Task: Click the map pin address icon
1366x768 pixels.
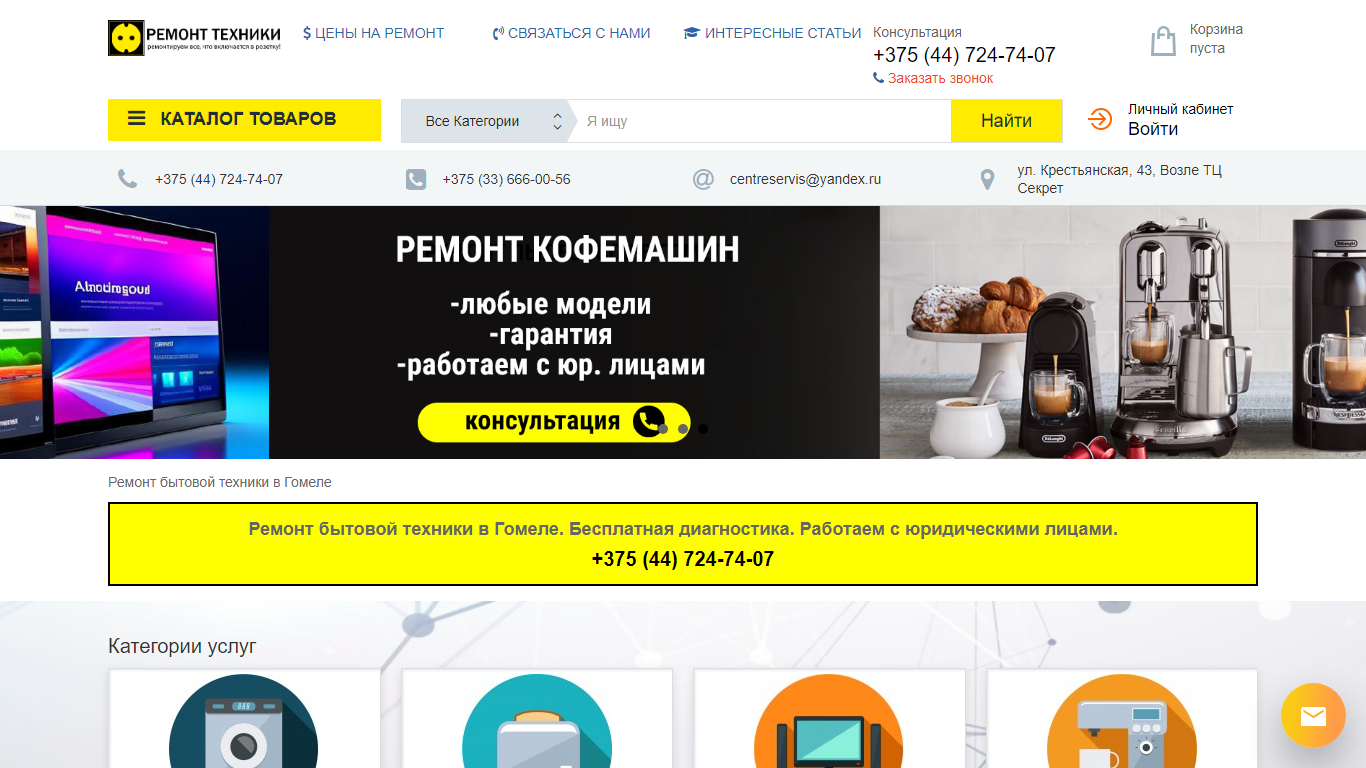Action: [x=988, y=180]
